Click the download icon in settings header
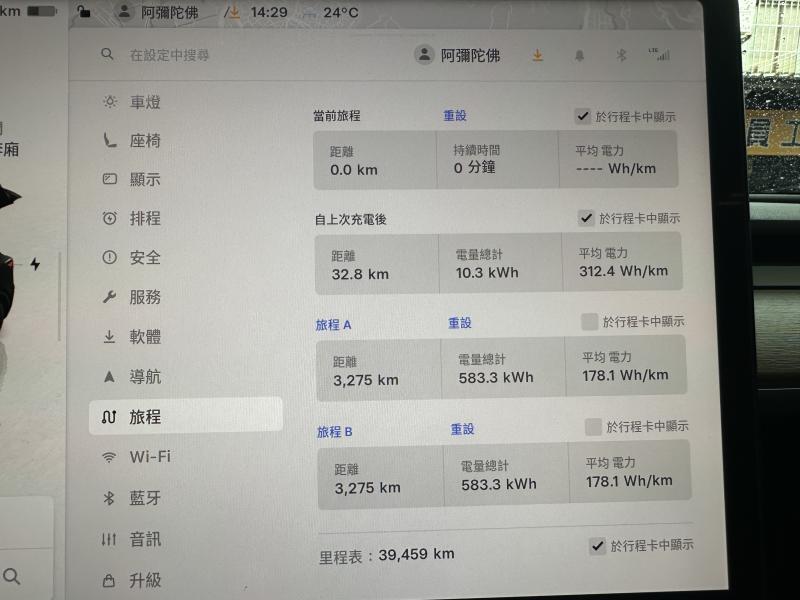Viewport: 800px width, 600px height. 537,56
